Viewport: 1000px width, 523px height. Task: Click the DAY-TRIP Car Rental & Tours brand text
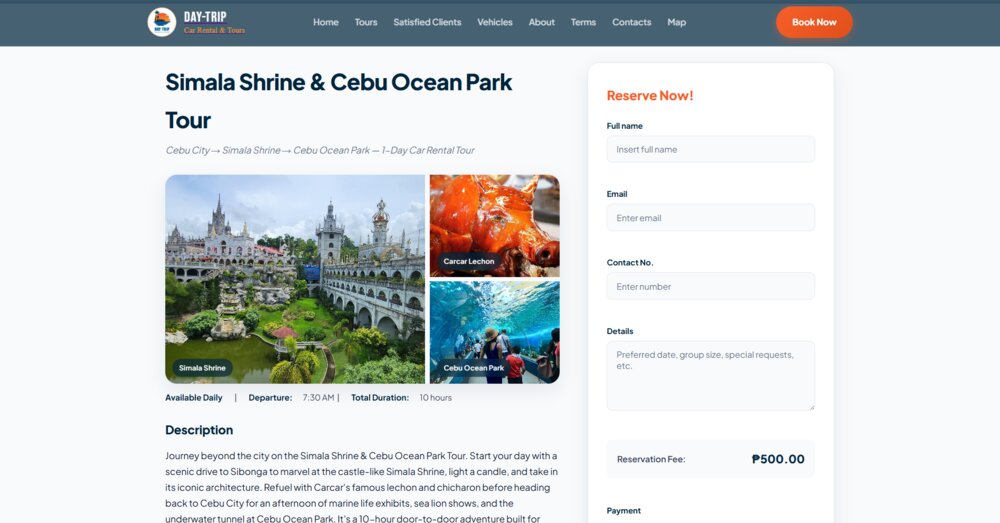pyautogui.click(x=214, y=22)
